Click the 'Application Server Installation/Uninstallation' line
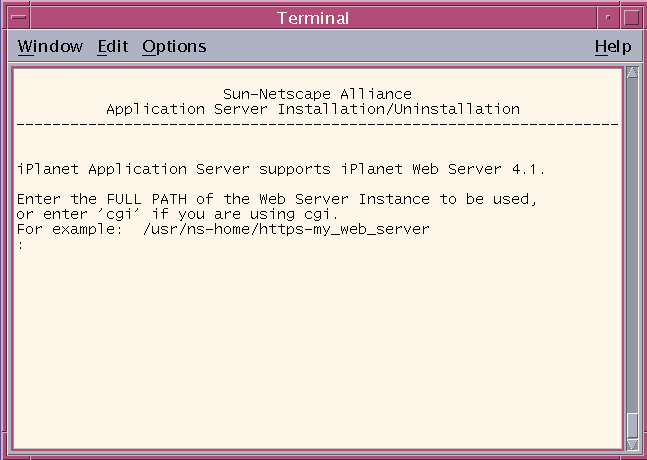Image resolution: width=647 pixels, height=460 pixels. 313,109
